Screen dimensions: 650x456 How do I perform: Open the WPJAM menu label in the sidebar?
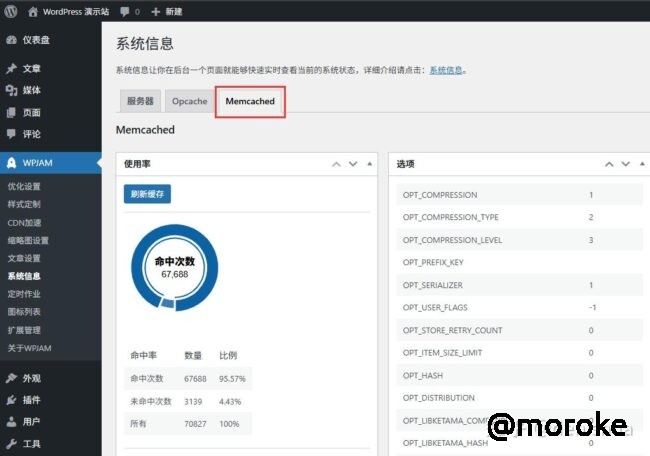click(x=37, y=163)
